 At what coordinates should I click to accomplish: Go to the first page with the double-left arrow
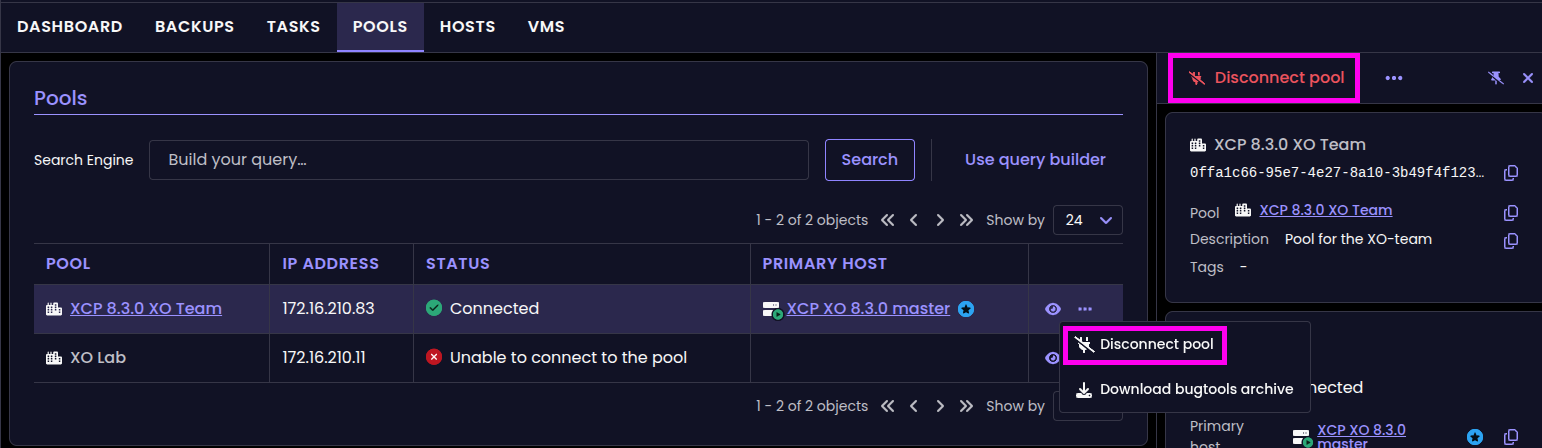[887, 220]
